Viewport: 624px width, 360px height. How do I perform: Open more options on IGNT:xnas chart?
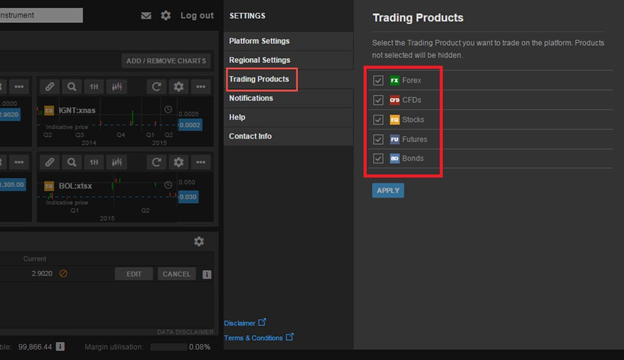(x=201, y=86)
